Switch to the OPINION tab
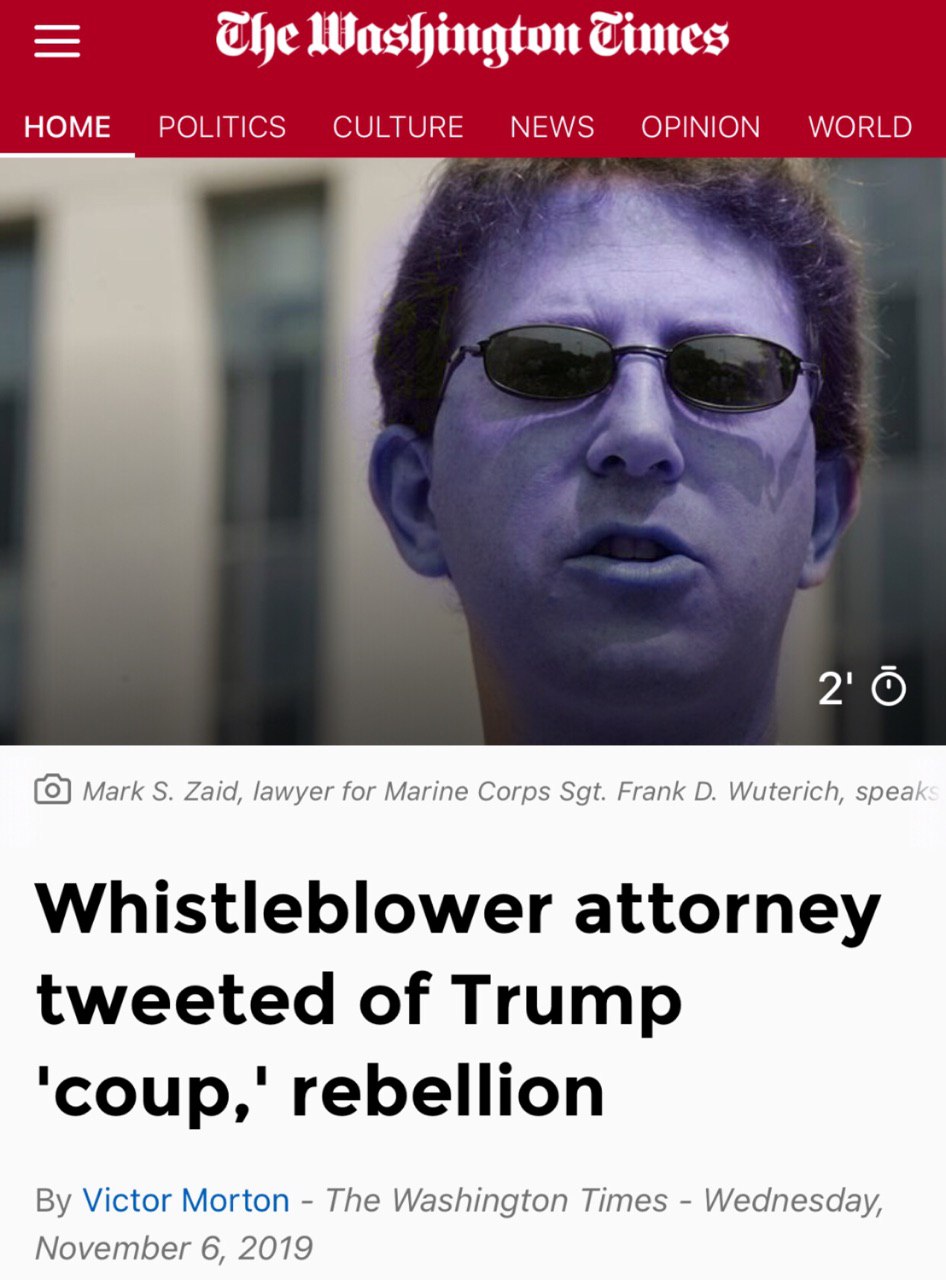The width and height of the screenshot is (946, 1280). (701, 127)
